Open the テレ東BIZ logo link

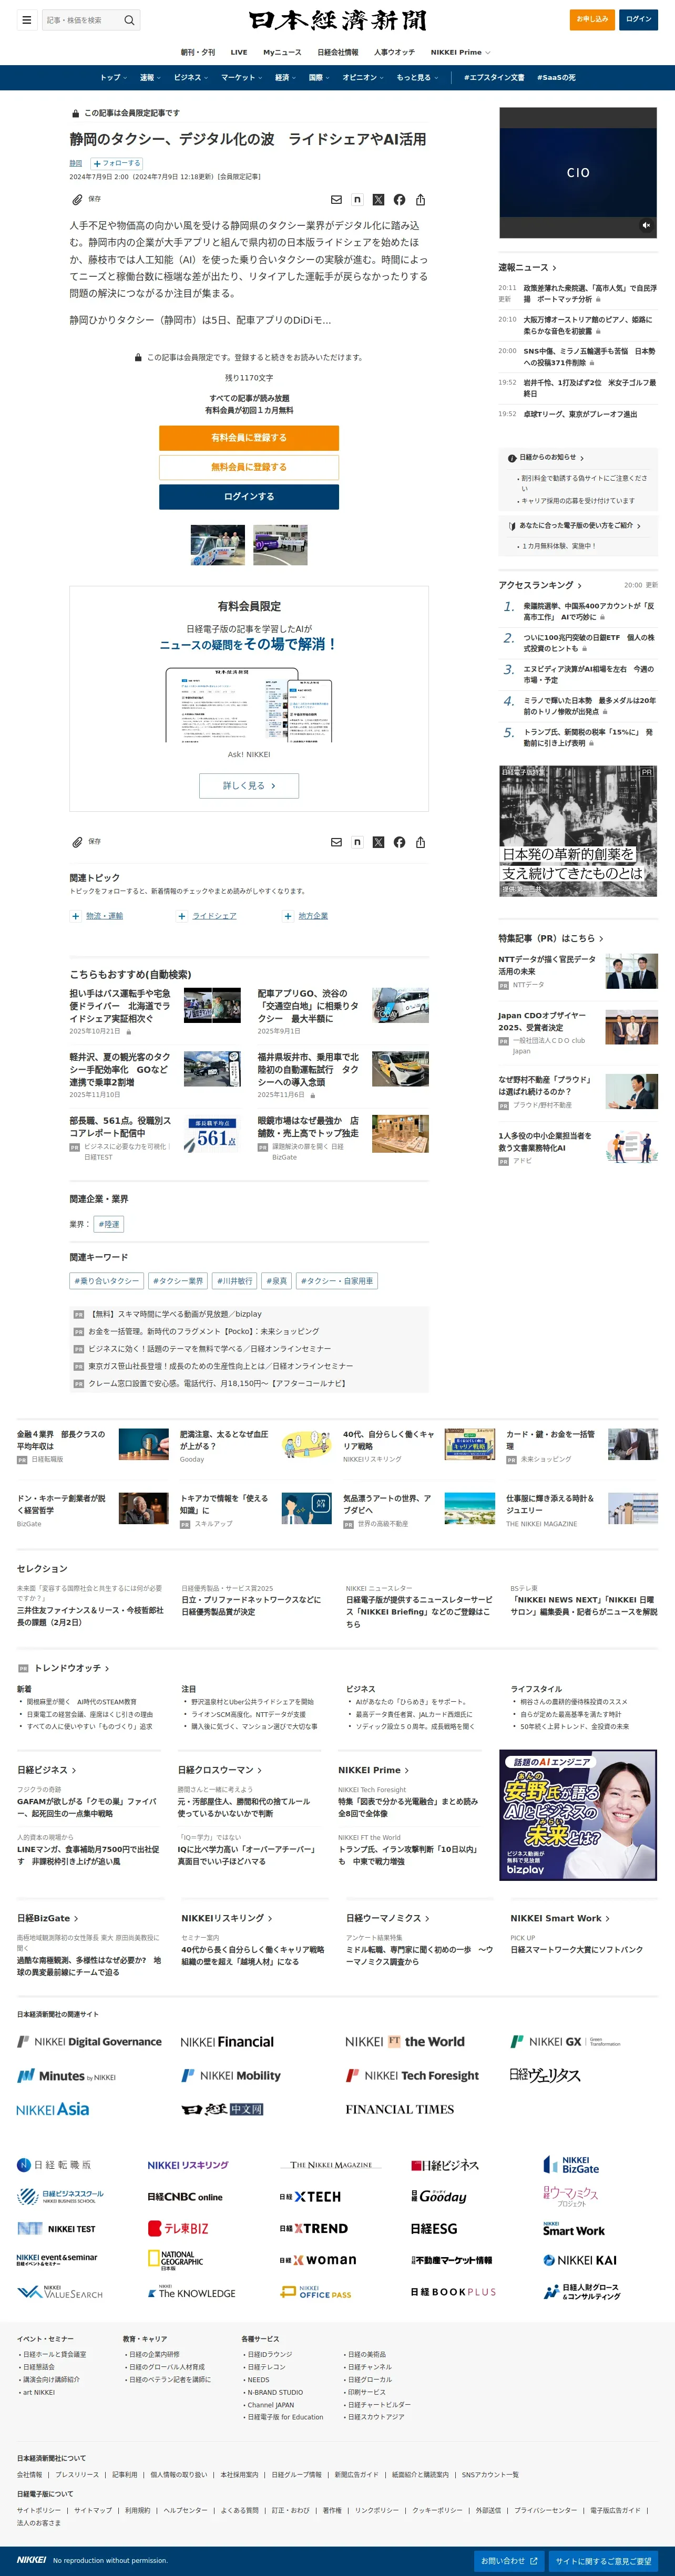tap(178, 2229)
